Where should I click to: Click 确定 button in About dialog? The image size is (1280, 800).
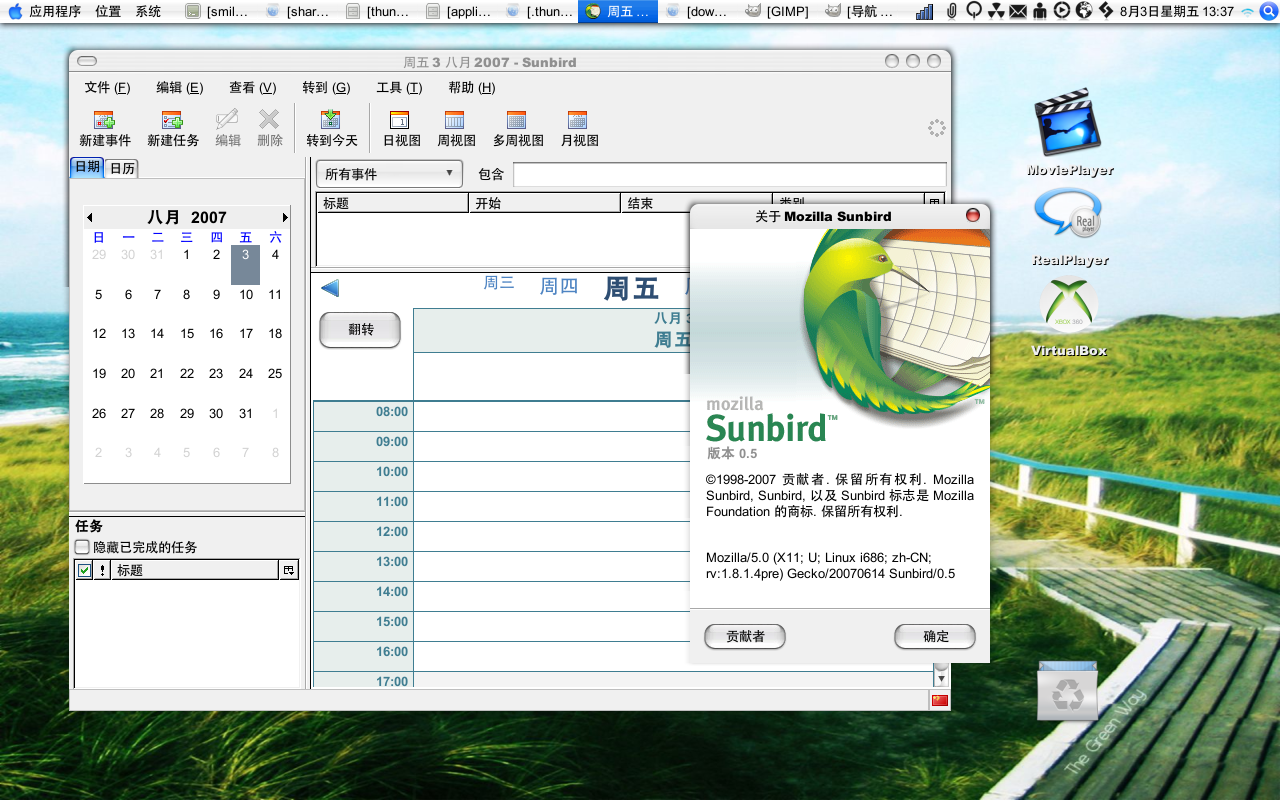pos(935,636)
